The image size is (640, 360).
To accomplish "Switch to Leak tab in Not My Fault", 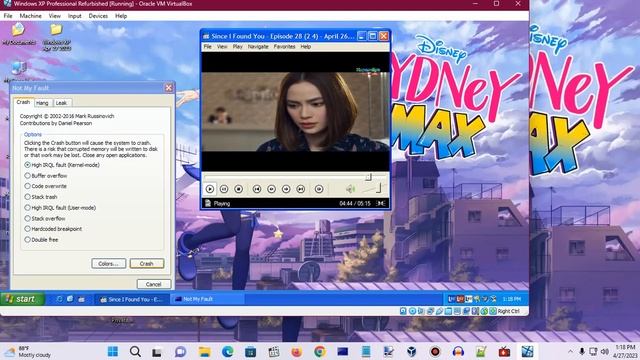I will tap(61, 103).
